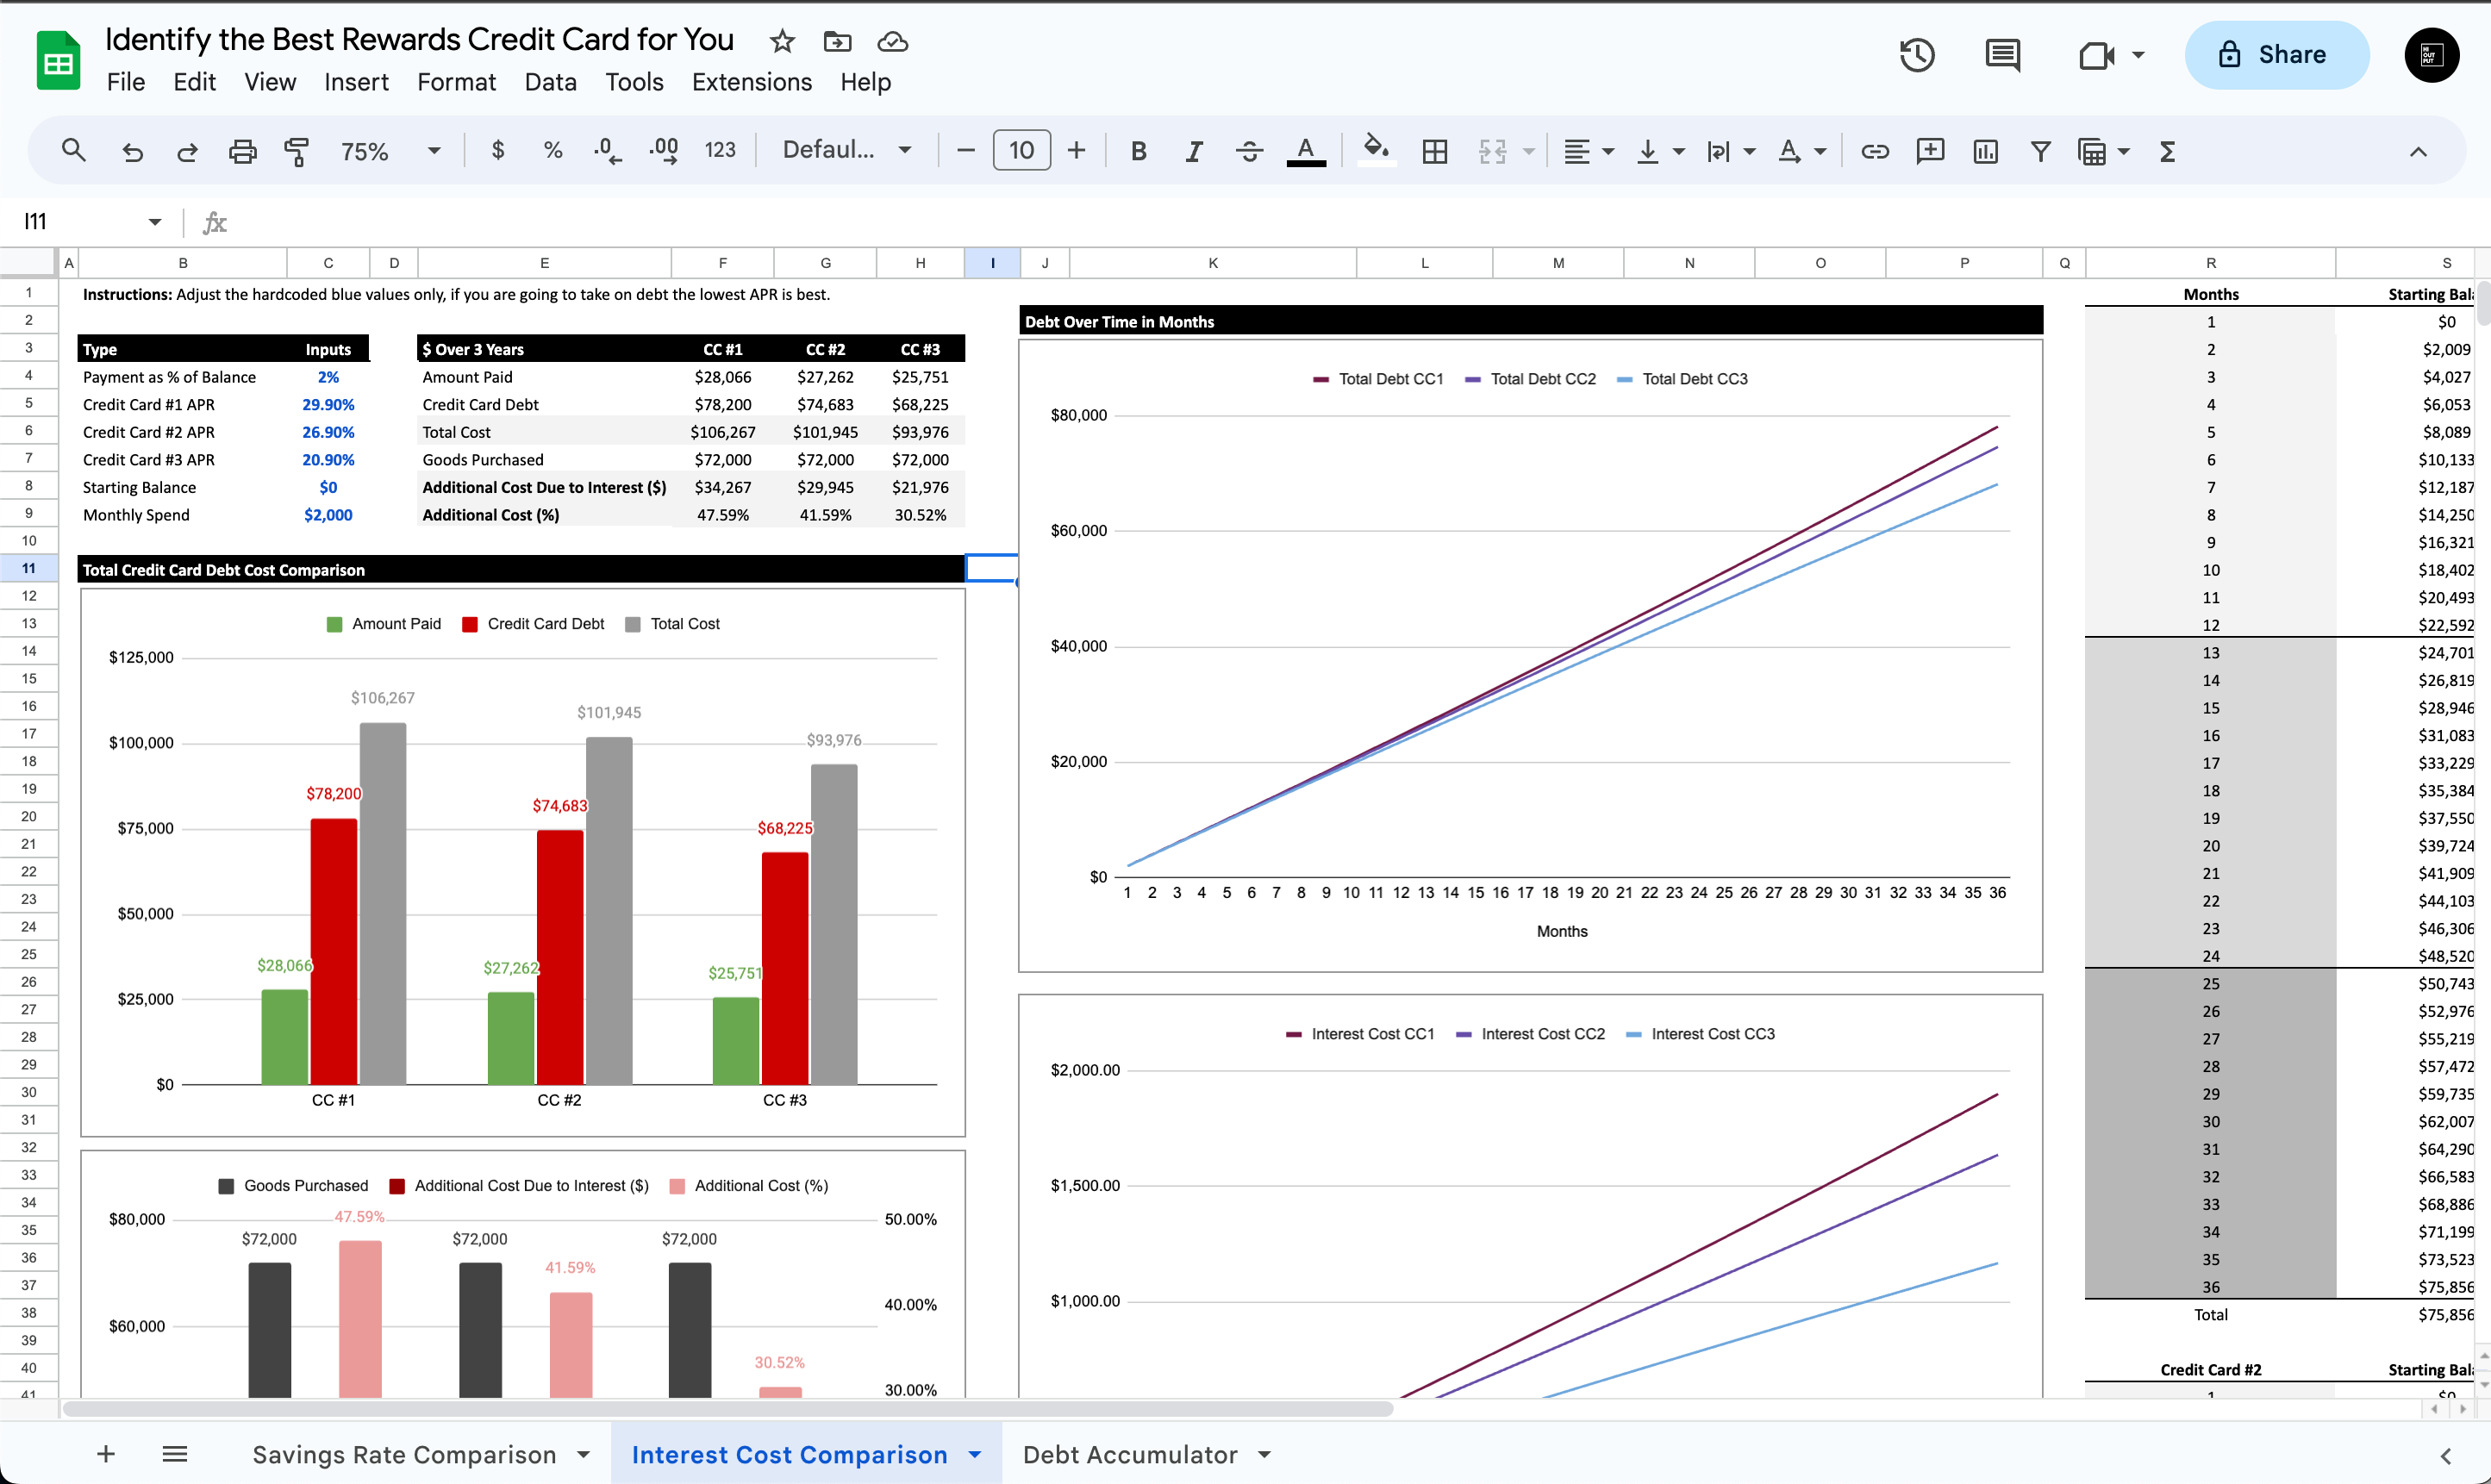Image resolution: width=2491 pixels, height=1484 pixels.
Task: Switch to Debt Accumulator sheet tab
Action: click(1129, 1455)
